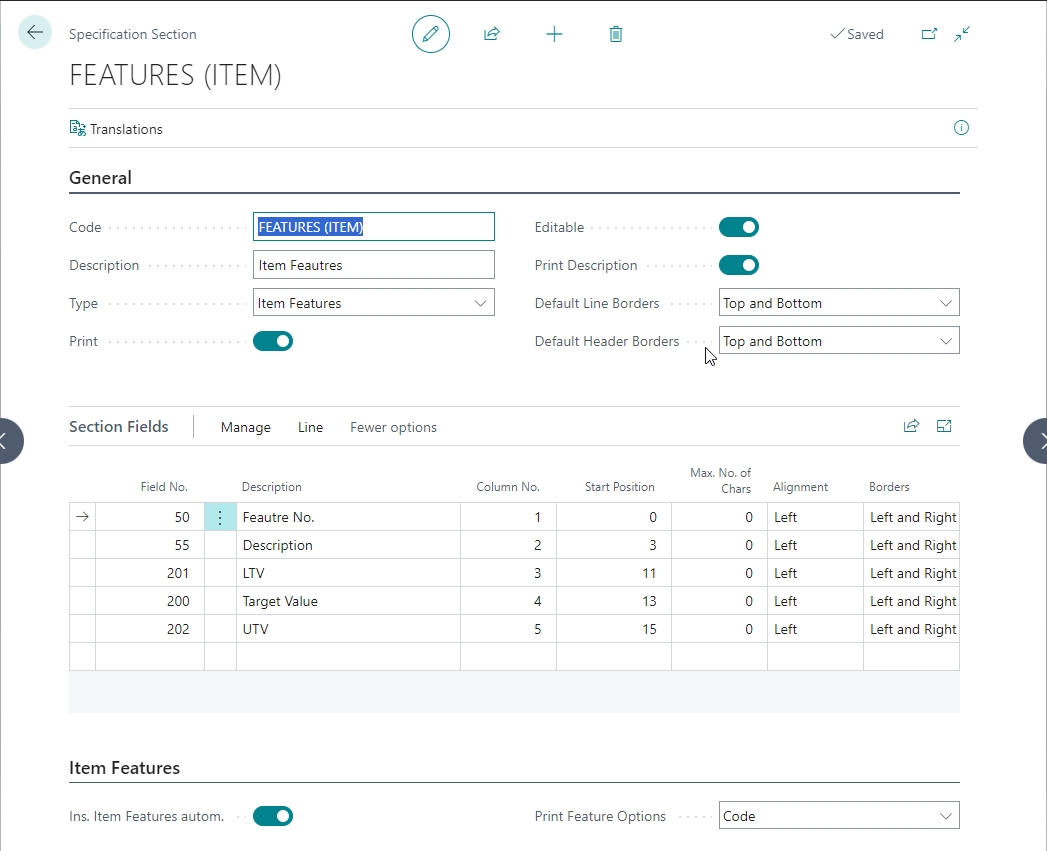
Task: Click Start Position value 11
Action: click(x=614, y=573)
